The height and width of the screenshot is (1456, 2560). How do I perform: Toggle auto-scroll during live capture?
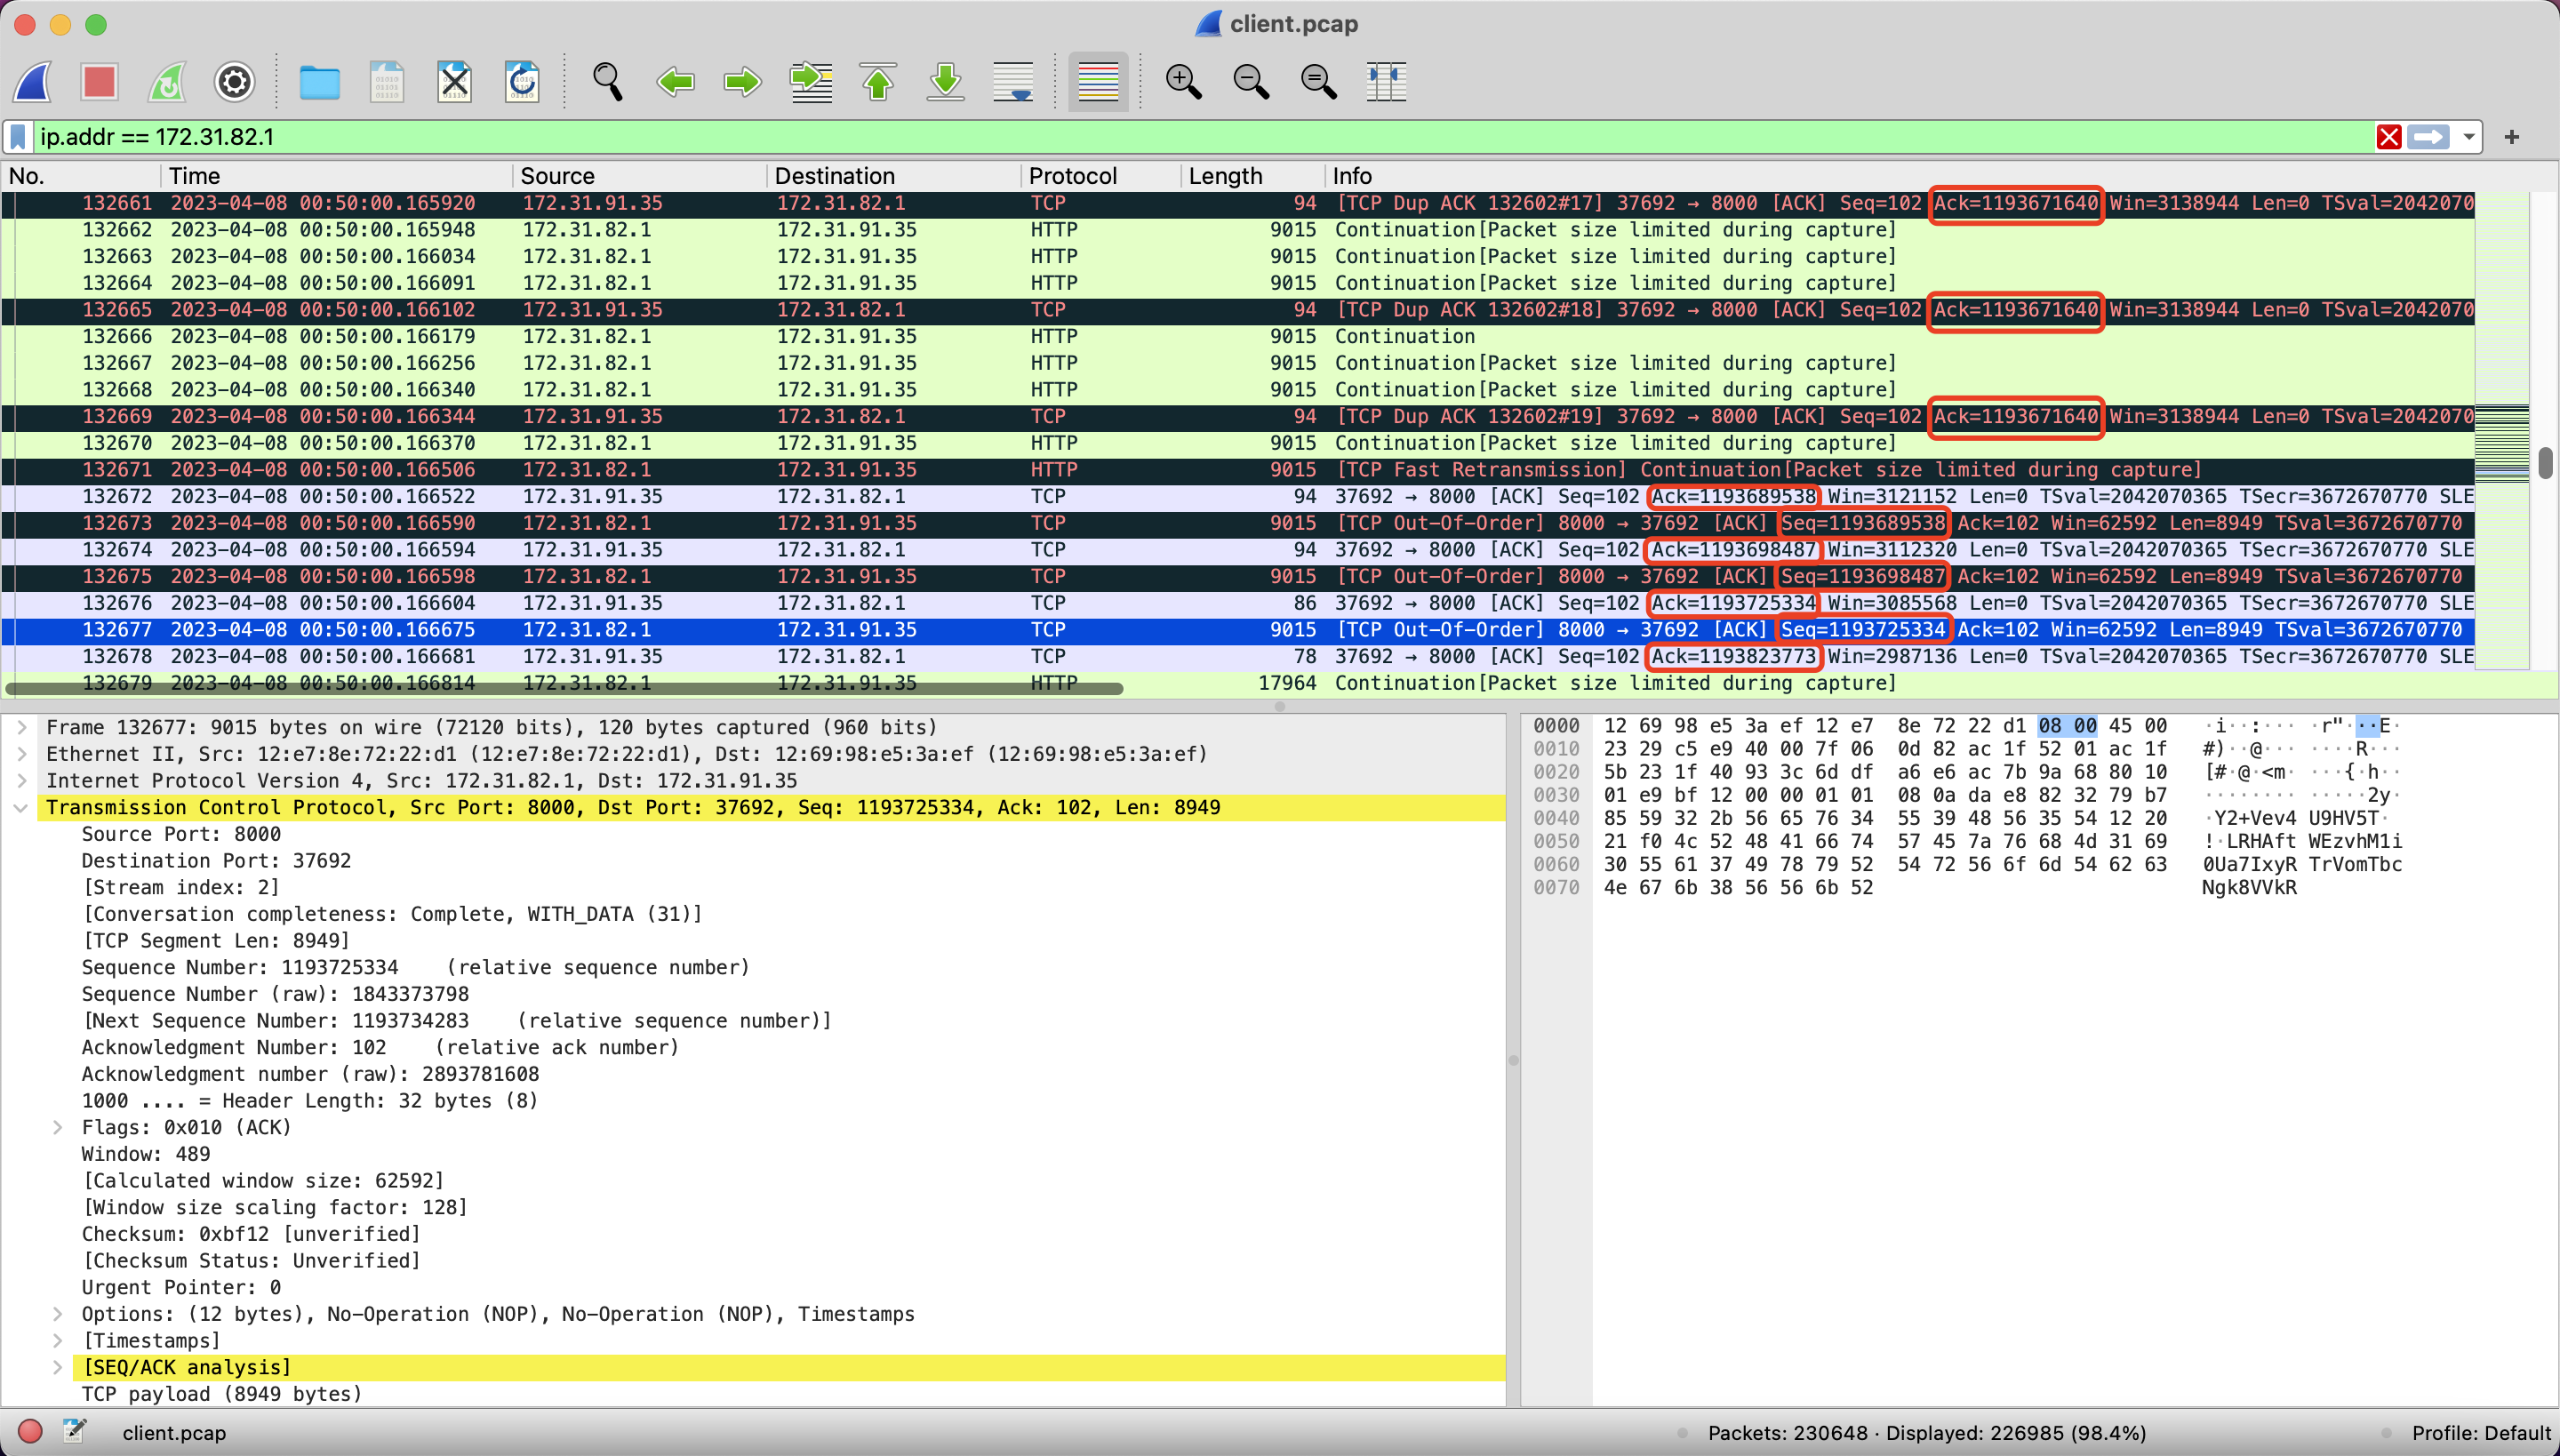[x=1013, y=81]
